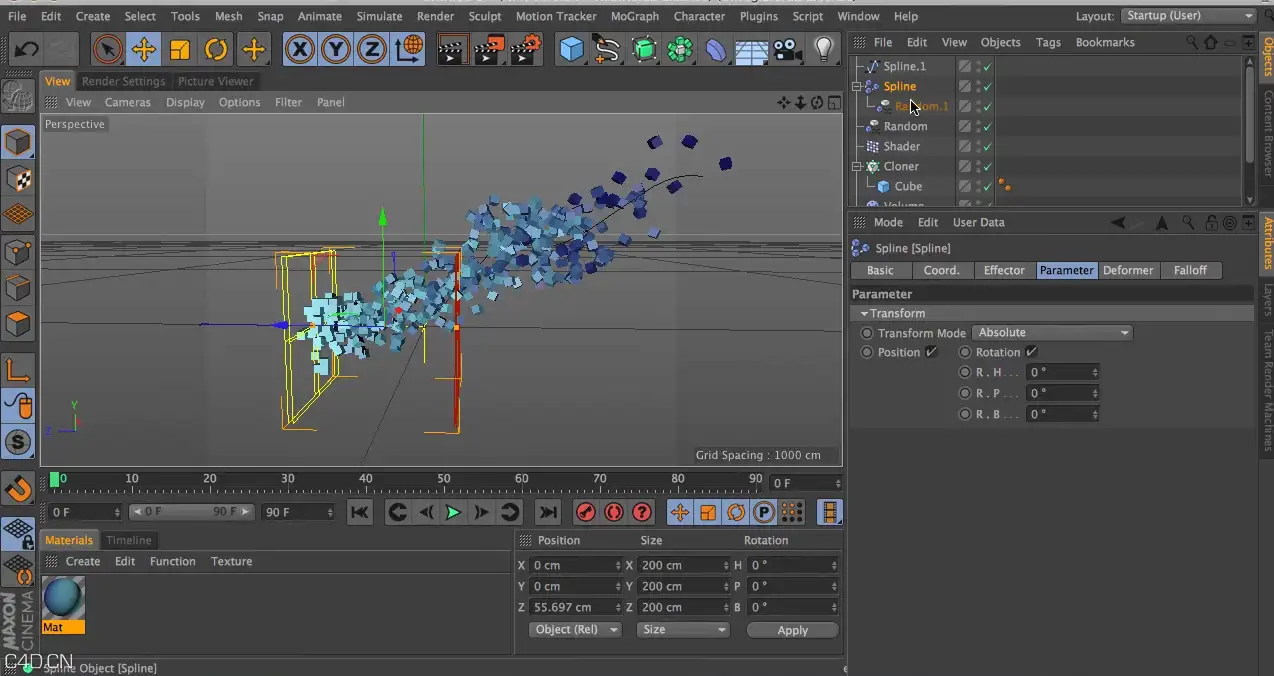Toggle the Position checkbox in Transform
Image resolution: width=1274 pixels, height=676 pixels.
pyautogui.click(x=931, y=352)
